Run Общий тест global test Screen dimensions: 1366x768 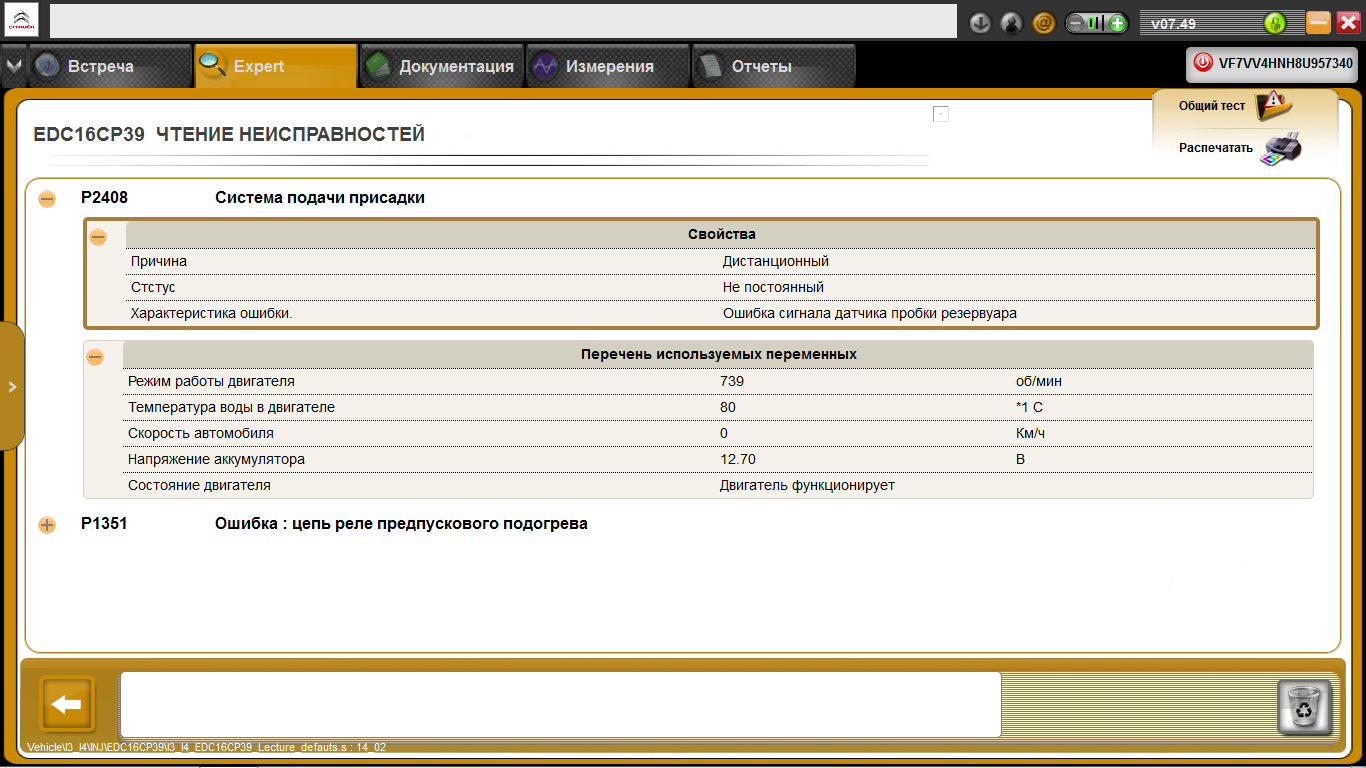[x=1212, y=105]
